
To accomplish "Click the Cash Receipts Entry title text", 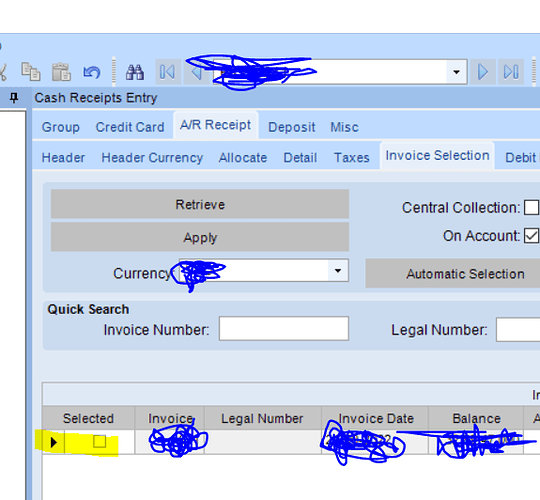I will [96, 98].
